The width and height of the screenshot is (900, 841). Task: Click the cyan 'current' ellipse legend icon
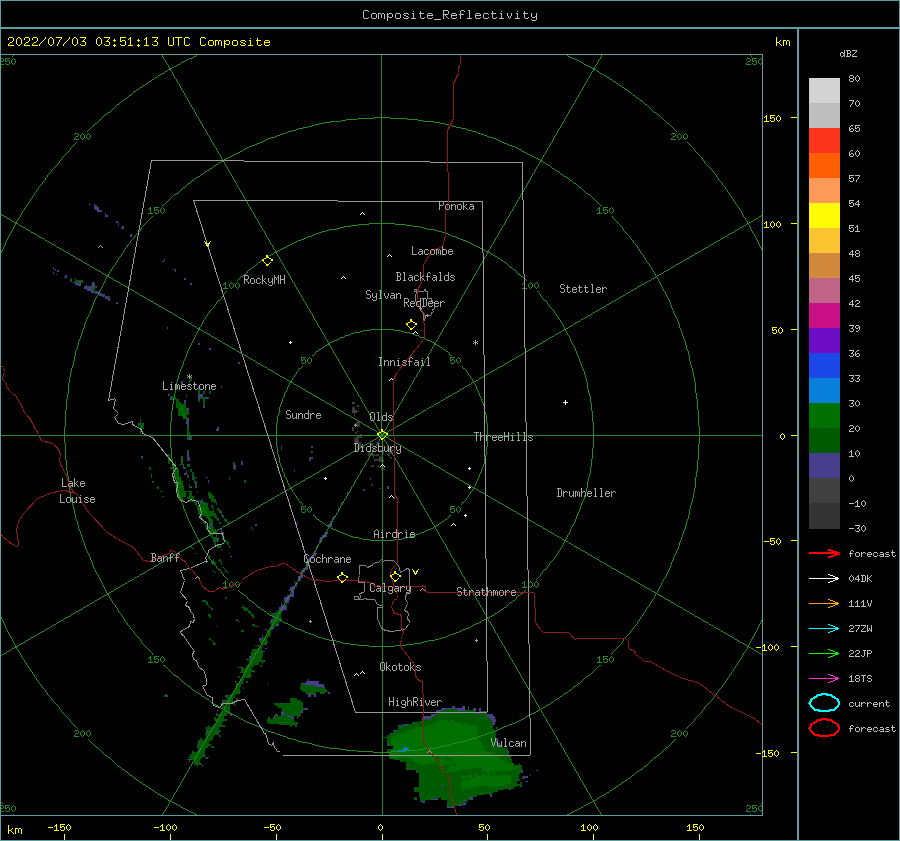[x=824, y=703]
